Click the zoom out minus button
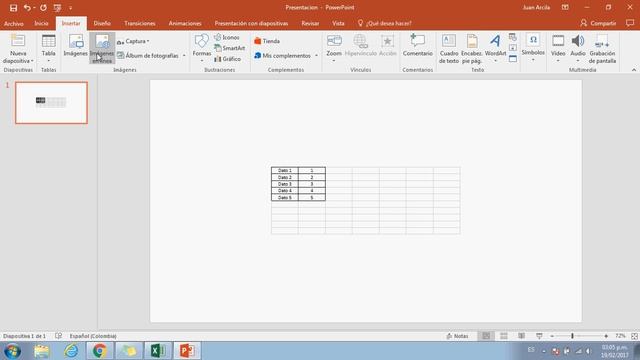The height and width of the screenshot is (360, 640). 552,336
